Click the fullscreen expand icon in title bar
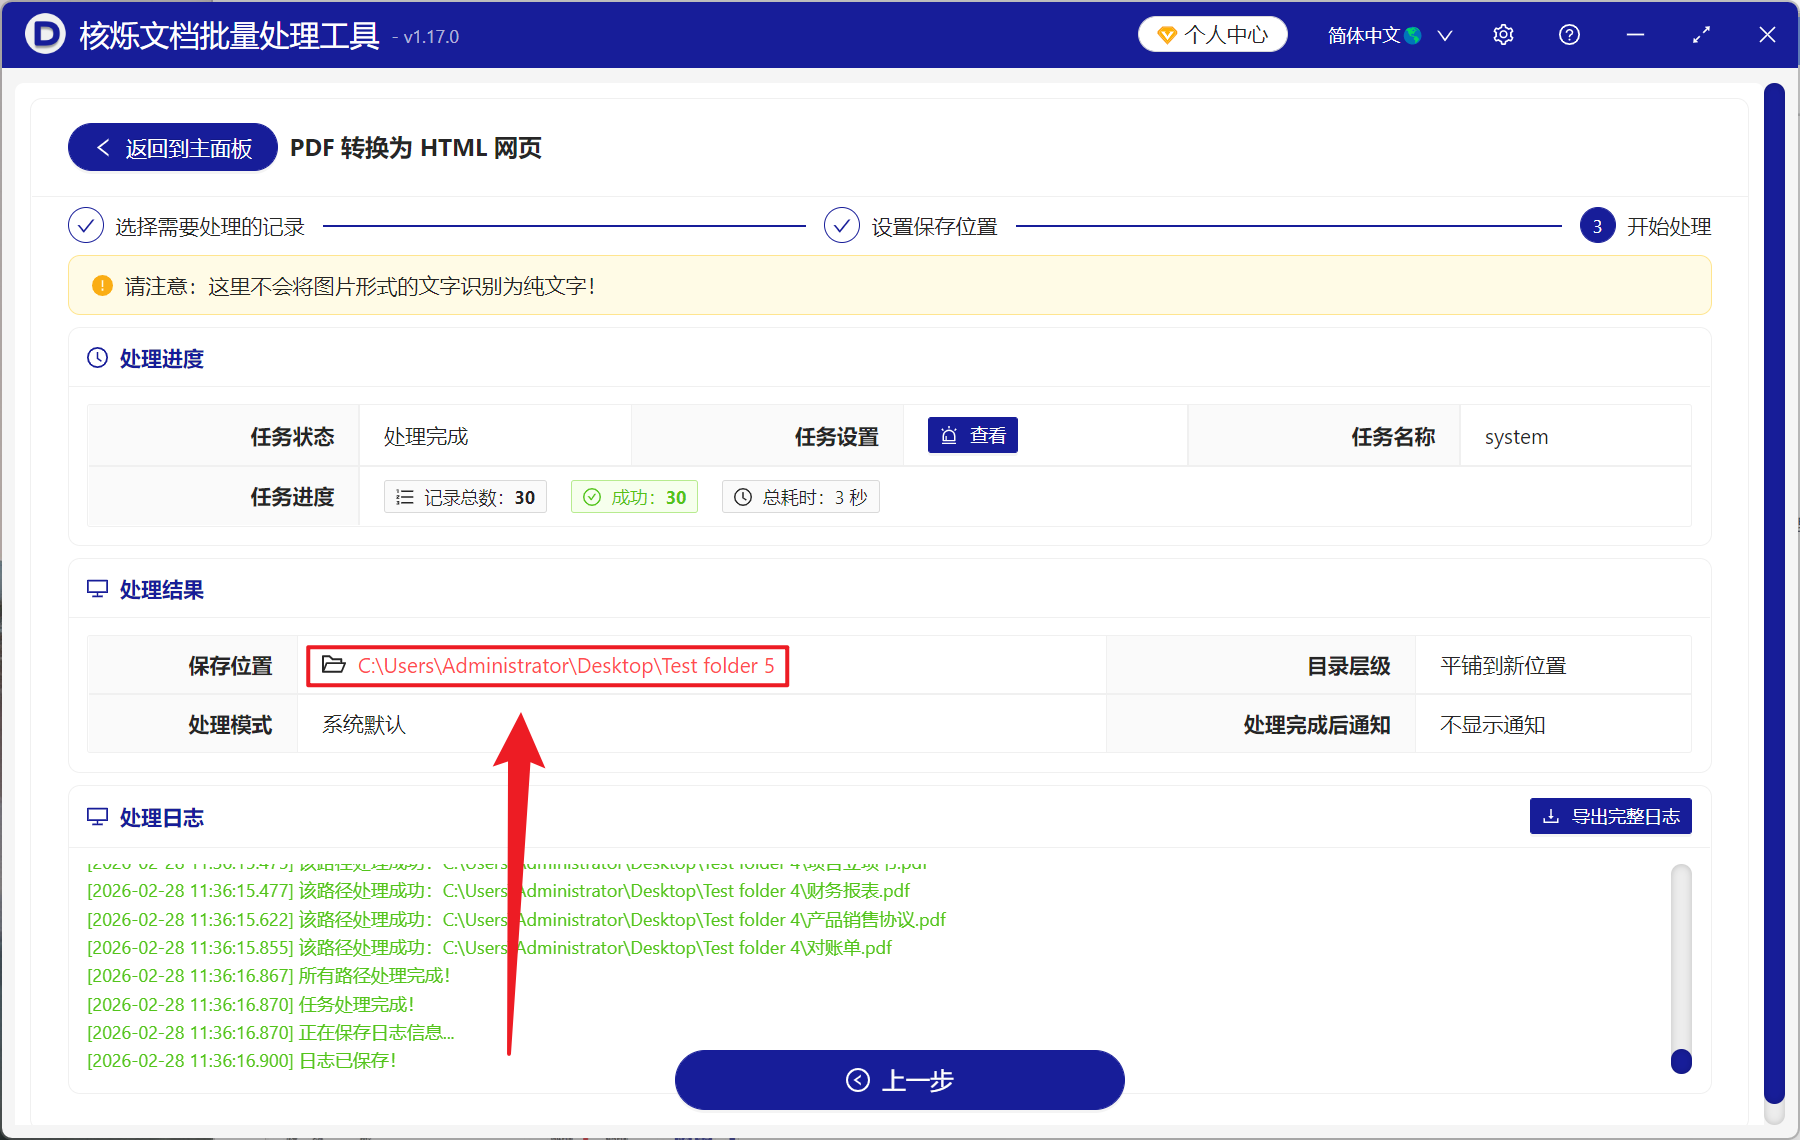The image size is (1800, 1140). coord(1701,34)
